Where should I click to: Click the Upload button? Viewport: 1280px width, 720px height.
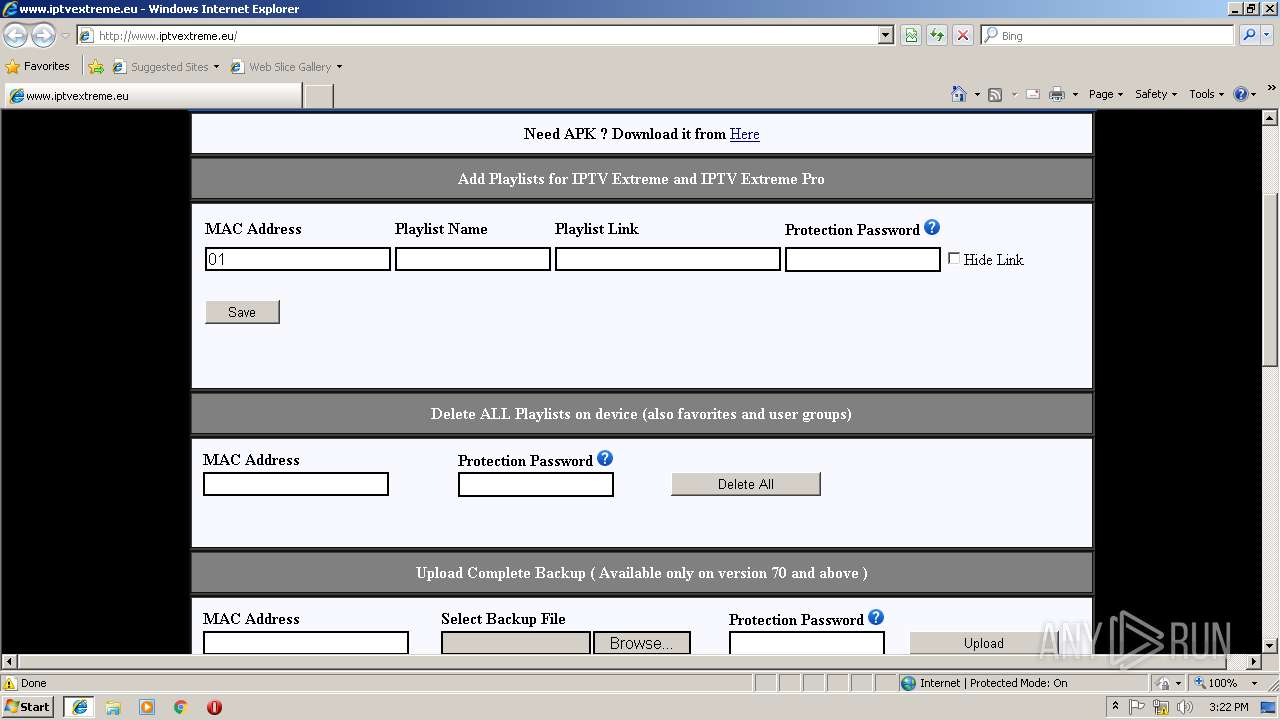coord(984,643)
